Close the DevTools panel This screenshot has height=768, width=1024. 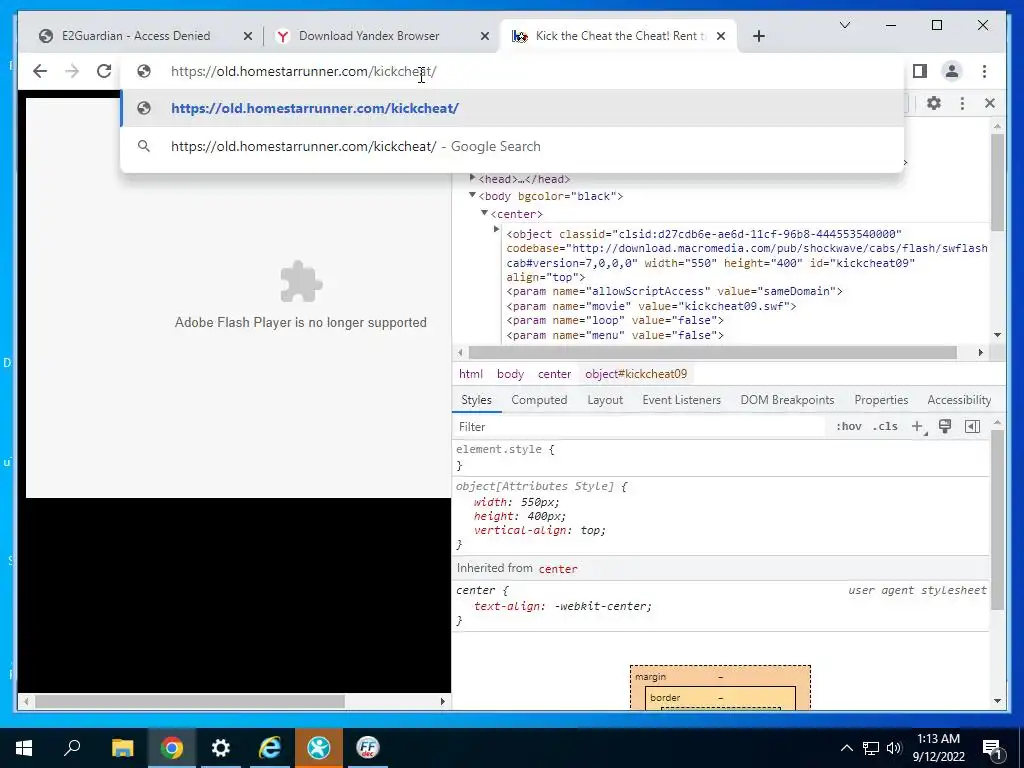click(x=989, y=103)
